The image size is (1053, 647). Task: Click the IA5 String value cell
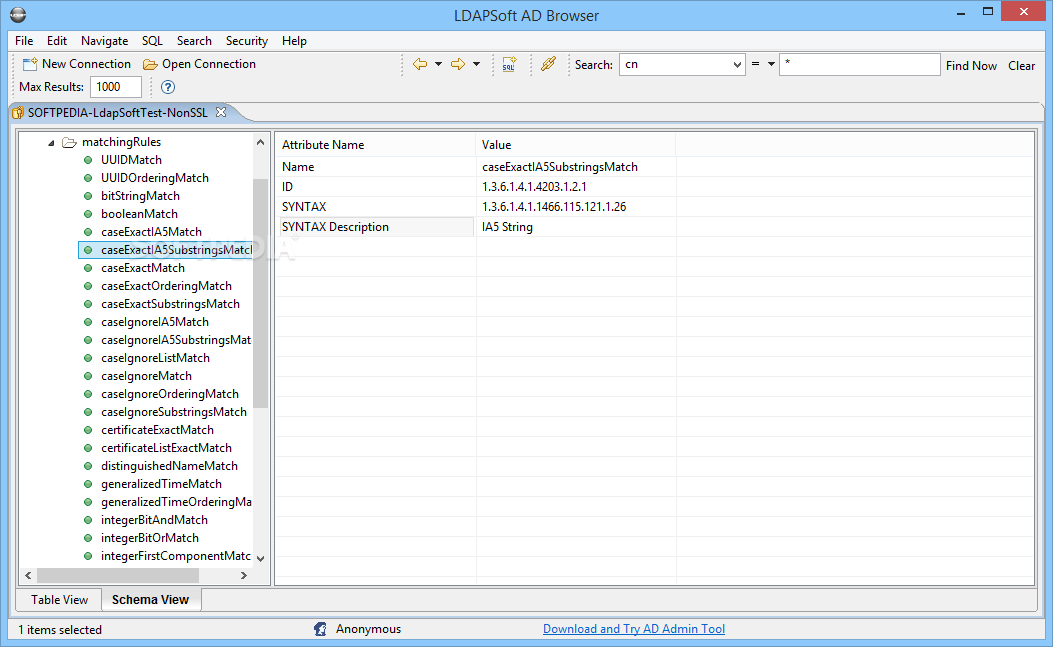tap(576, 227)
